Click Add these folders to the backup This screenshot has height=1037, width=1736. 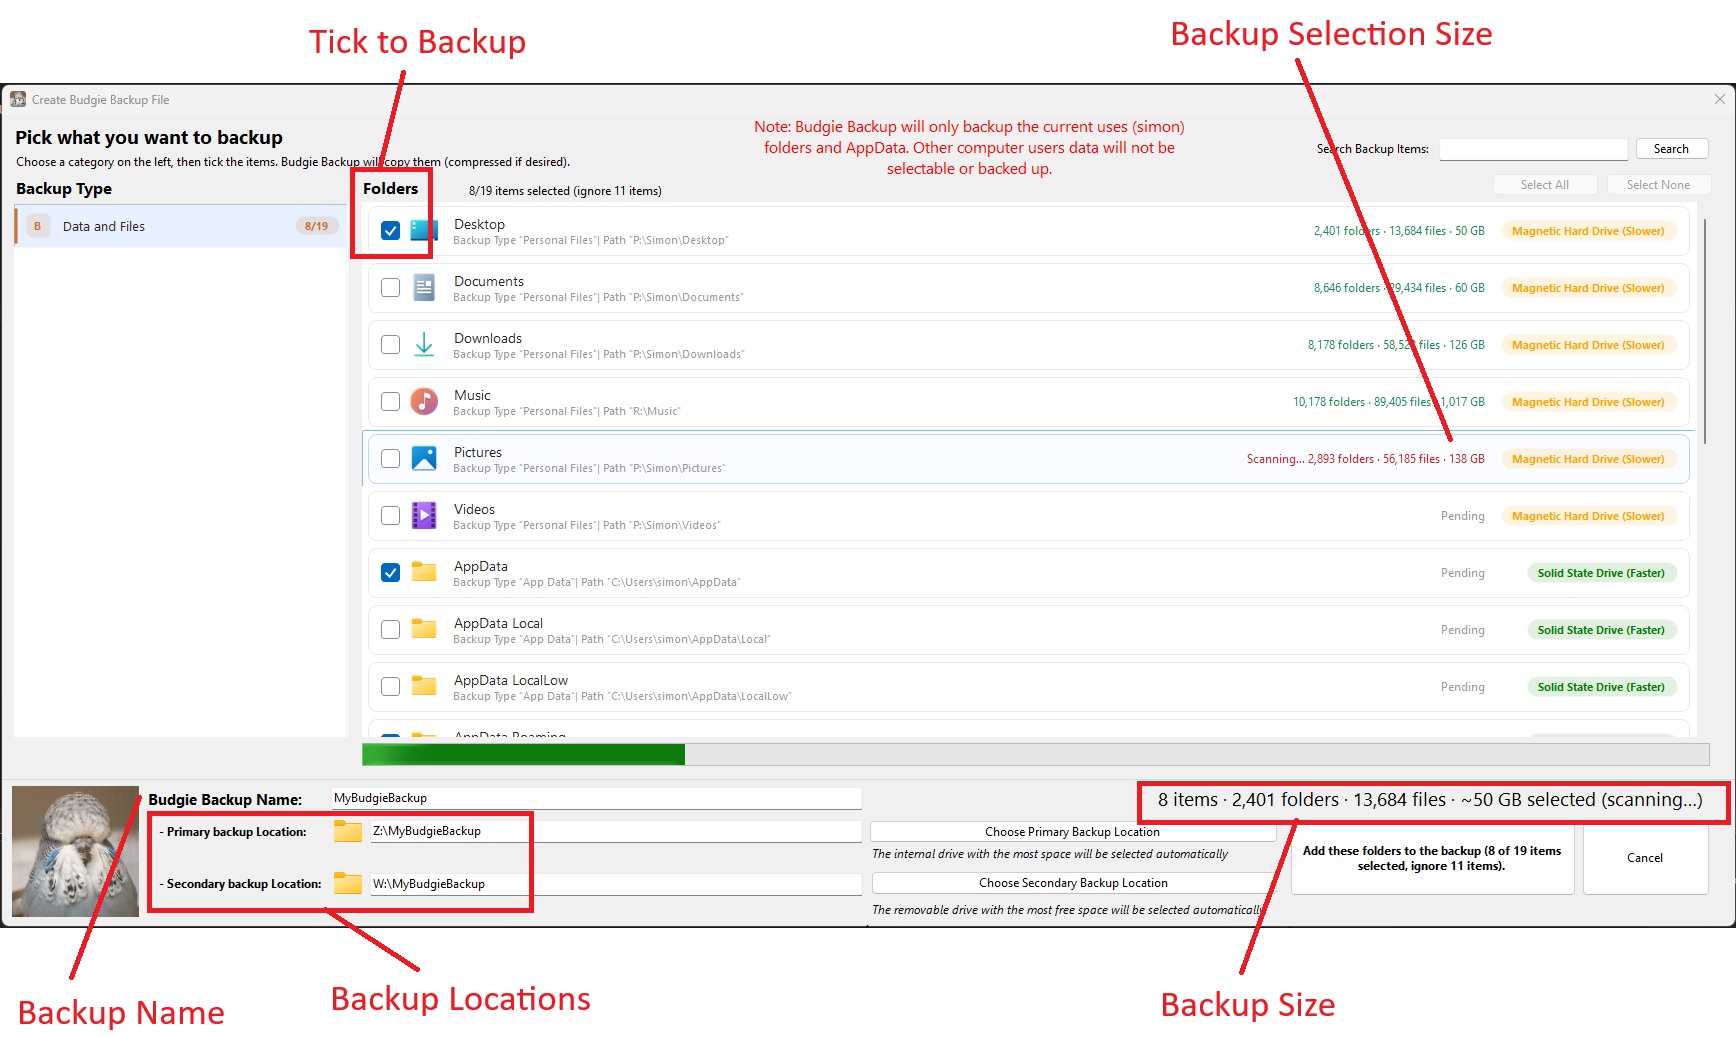click(x=1432, y=858)
